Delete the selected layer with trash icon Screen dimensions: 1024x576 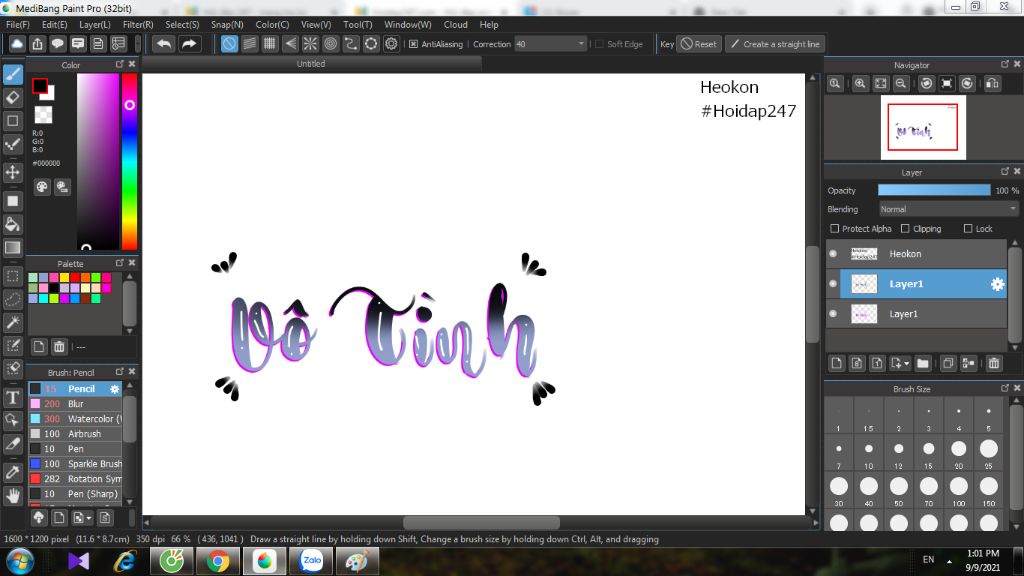[x=994, y=363]
